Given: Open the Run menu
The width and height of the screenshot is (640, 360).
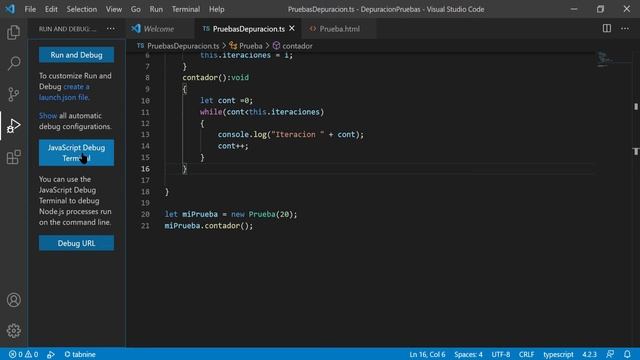Looking at the screenshot, I should coord(156,9).
